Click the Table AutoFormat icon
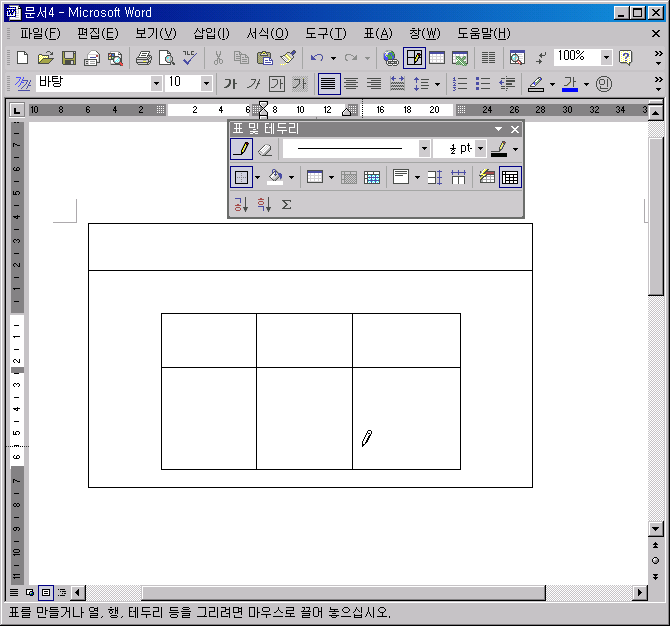This screenshot has width=670, height=626. [487, 178]
